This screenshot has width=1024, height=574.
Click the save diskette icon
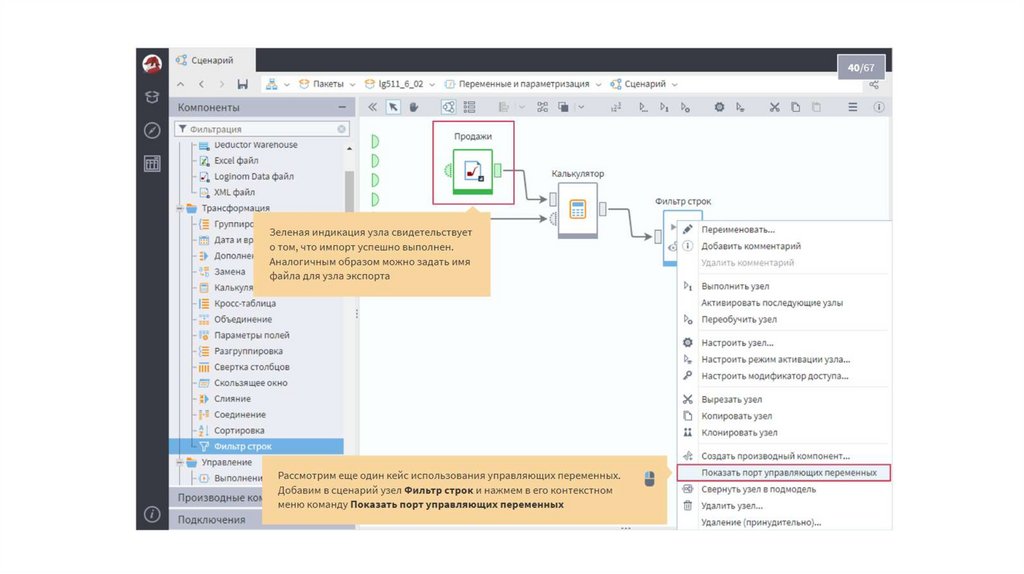pos(242,84)
